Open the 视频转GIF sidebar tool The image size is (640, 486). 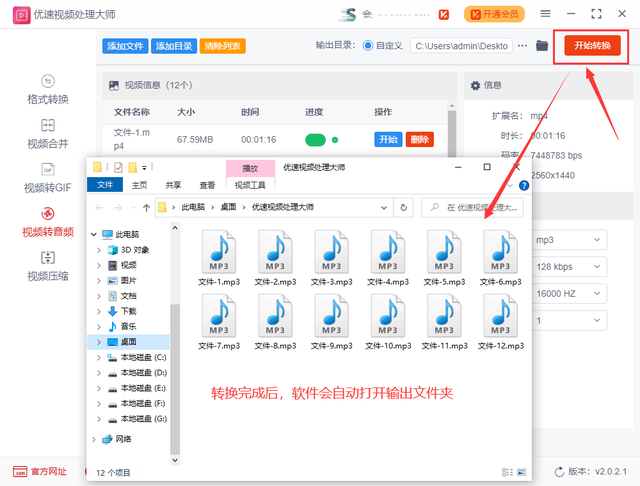48,178
